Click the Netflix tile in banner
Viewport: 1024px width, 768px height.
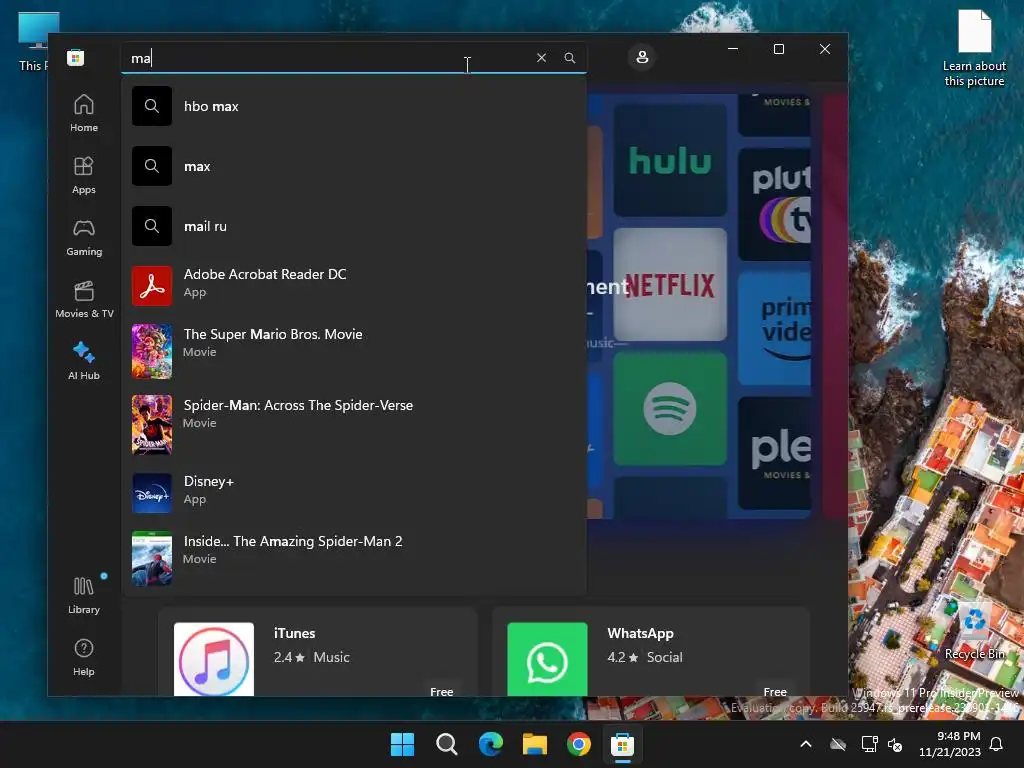tap(670, 285)
